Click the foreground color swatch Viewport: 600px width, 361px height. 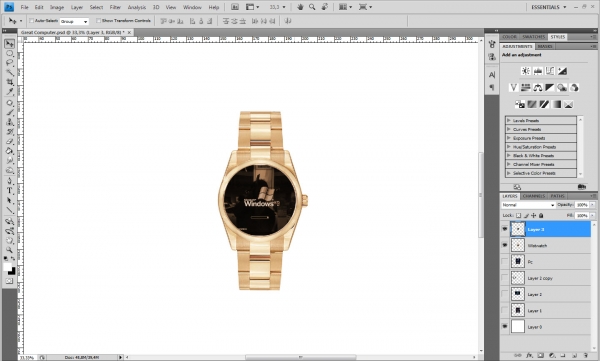pos(7,267)
